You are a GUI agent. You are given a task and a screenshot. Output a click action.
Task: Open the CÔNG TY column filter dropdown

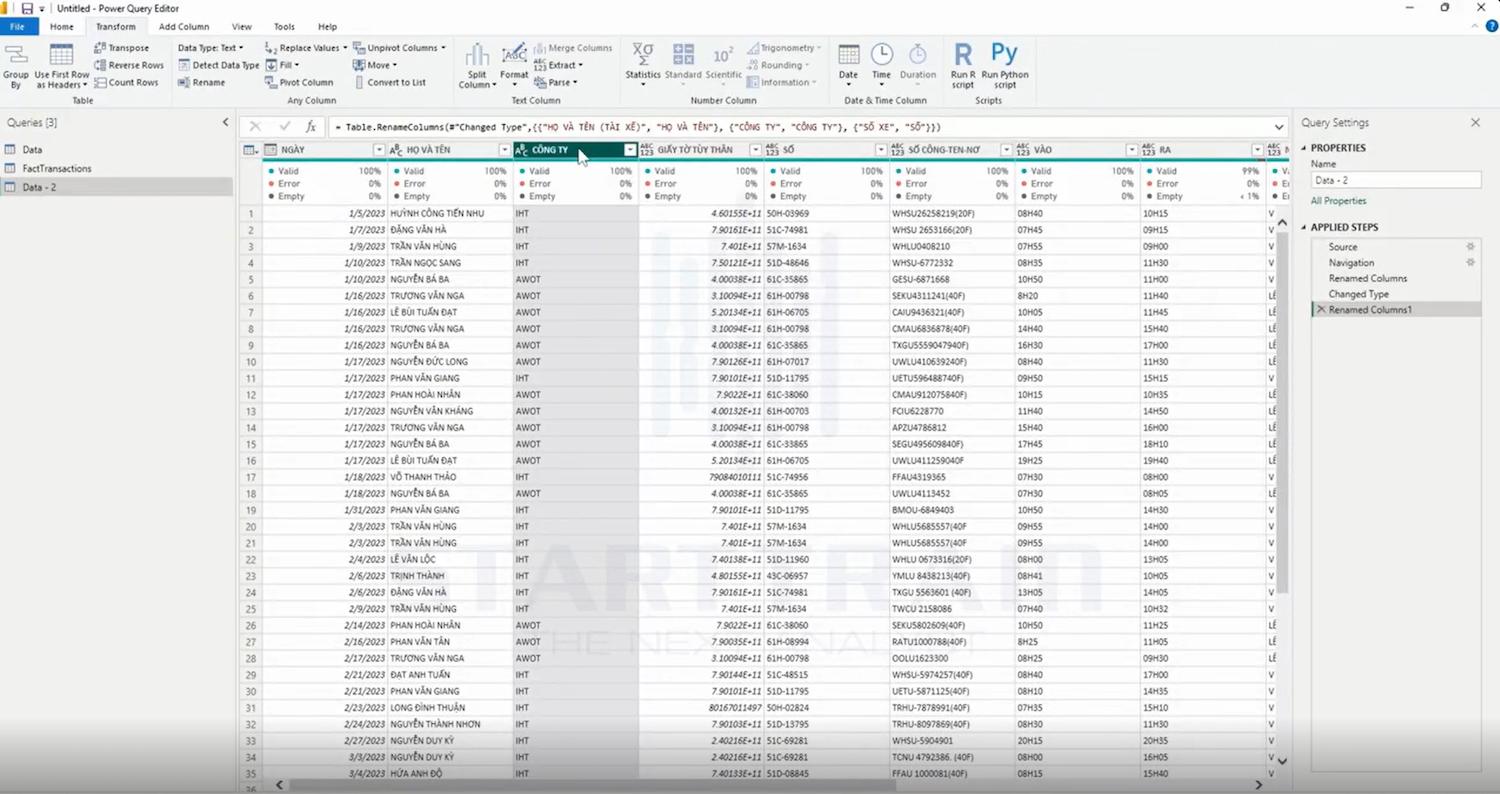[630, 150]
